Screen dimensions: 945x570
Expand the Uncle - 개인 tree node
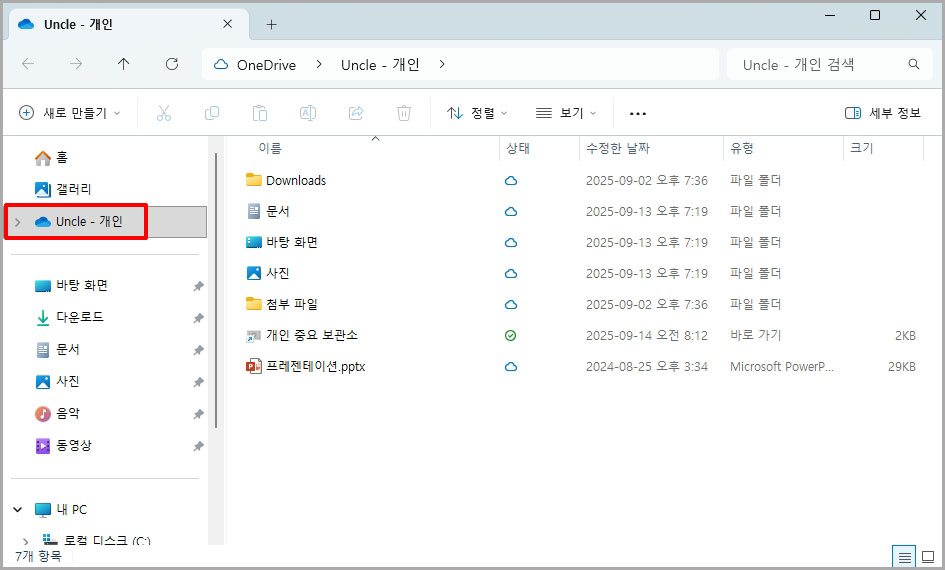[18, 222]
